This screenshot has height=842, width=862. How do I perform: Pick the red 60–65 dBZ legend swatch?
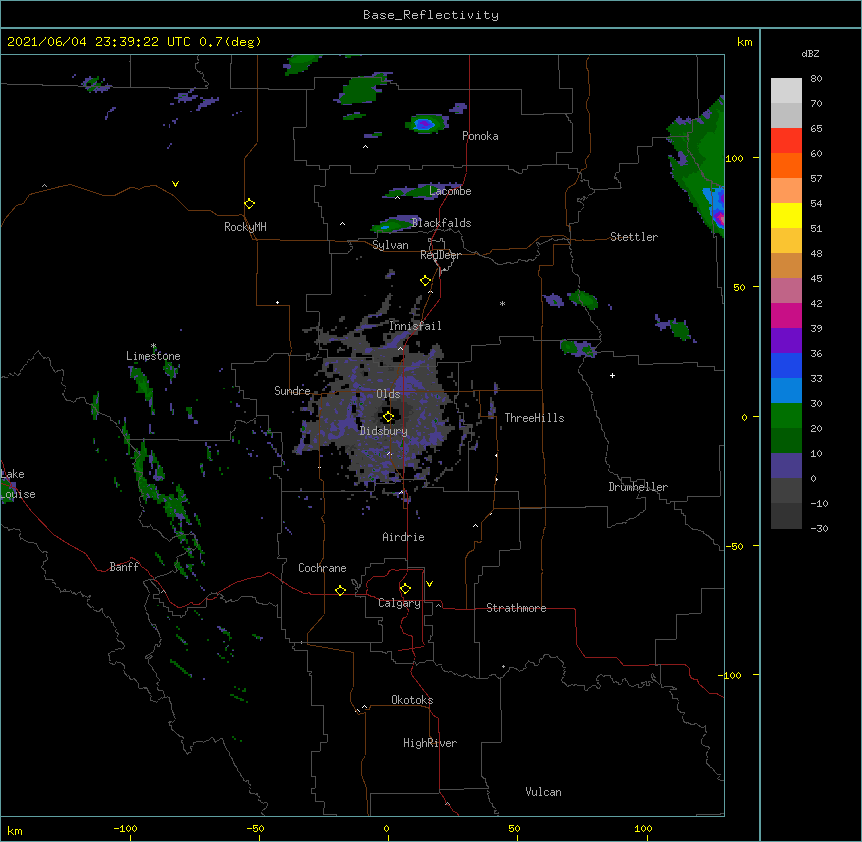pyautogui.click(x=786, y=141)
